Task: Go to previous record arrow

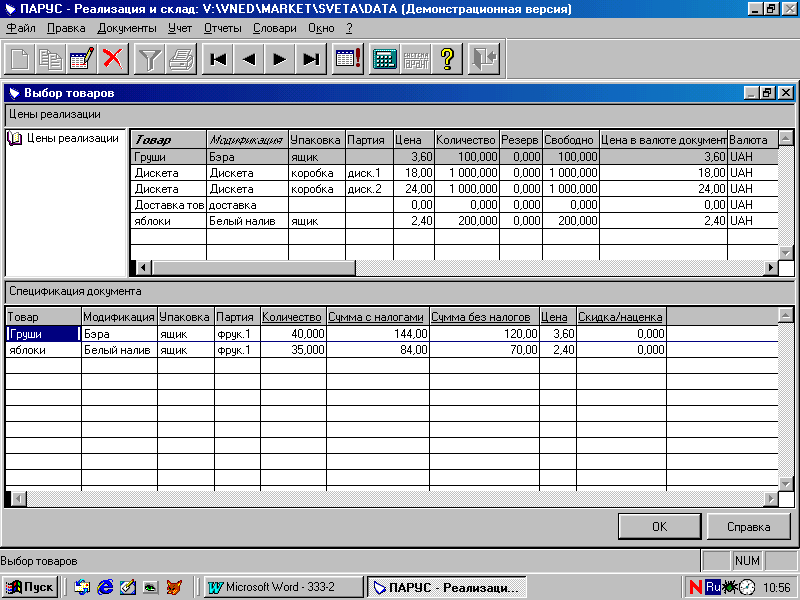Action: point(249,59)
